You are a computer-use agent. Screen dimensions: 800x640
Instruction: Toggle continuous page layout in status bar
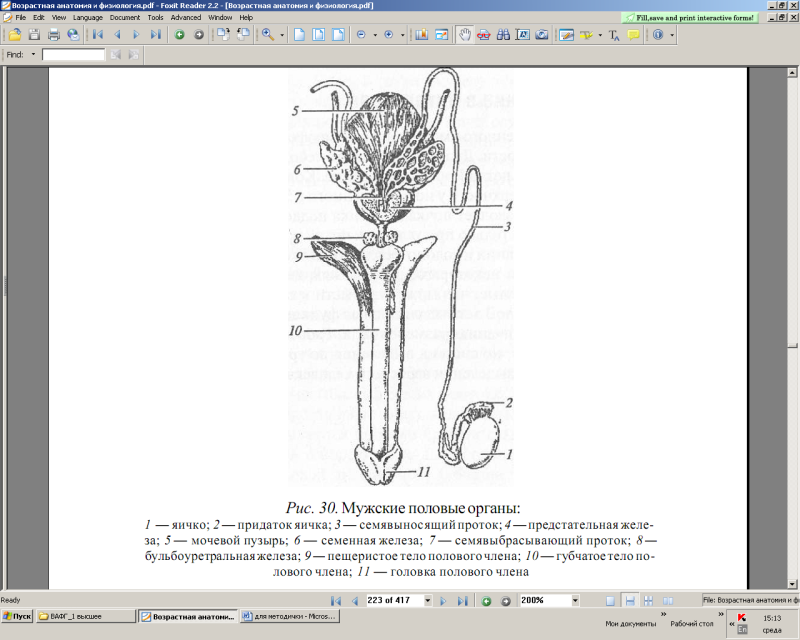click(x=630, y=600)
